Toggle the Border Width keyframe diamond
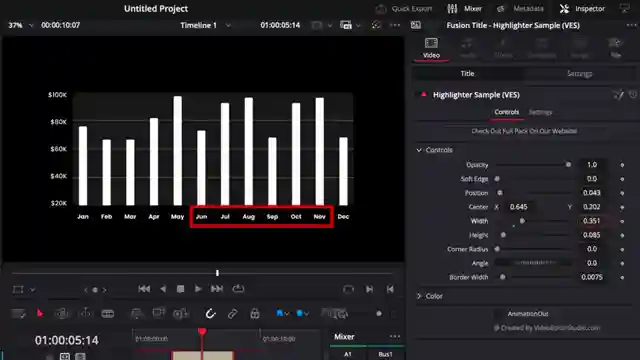640x360 pixels. [x=622, y=278]
